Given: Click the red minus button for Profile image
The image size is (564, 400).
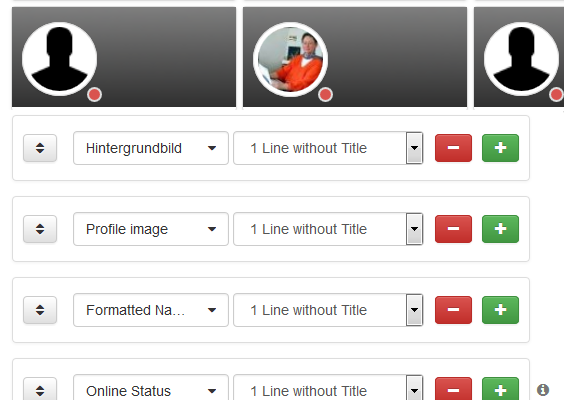Looking at the screenshot, I should click(453, 229).
